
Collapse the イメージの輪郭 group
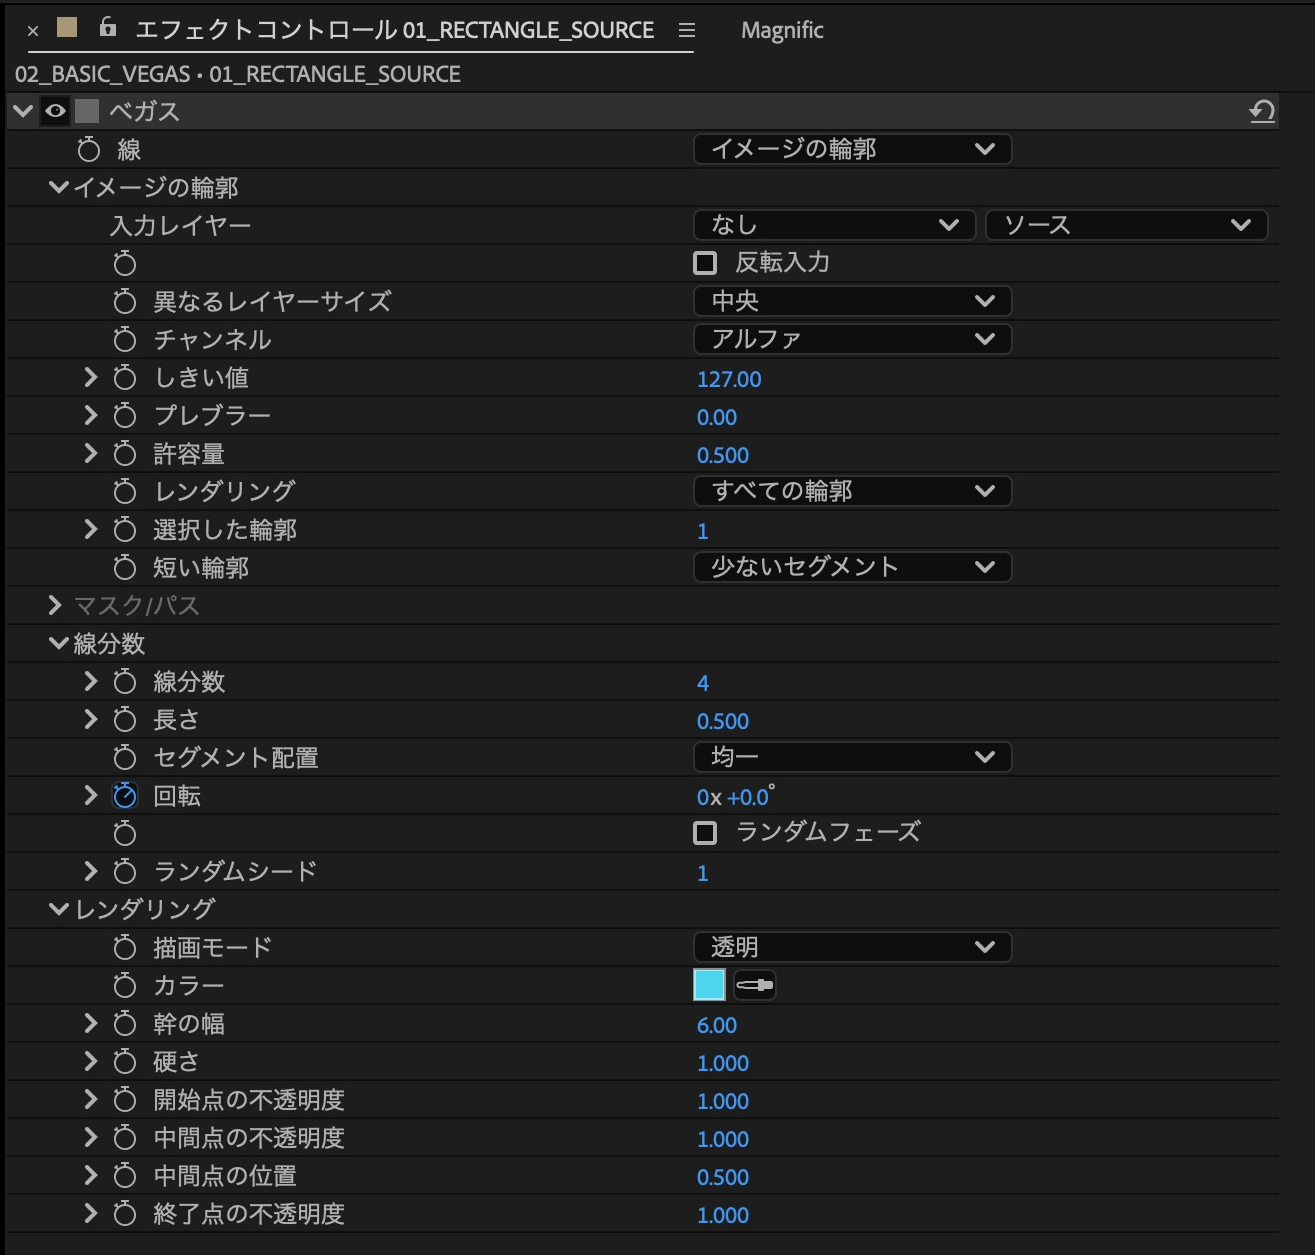[x=58, y=187]
